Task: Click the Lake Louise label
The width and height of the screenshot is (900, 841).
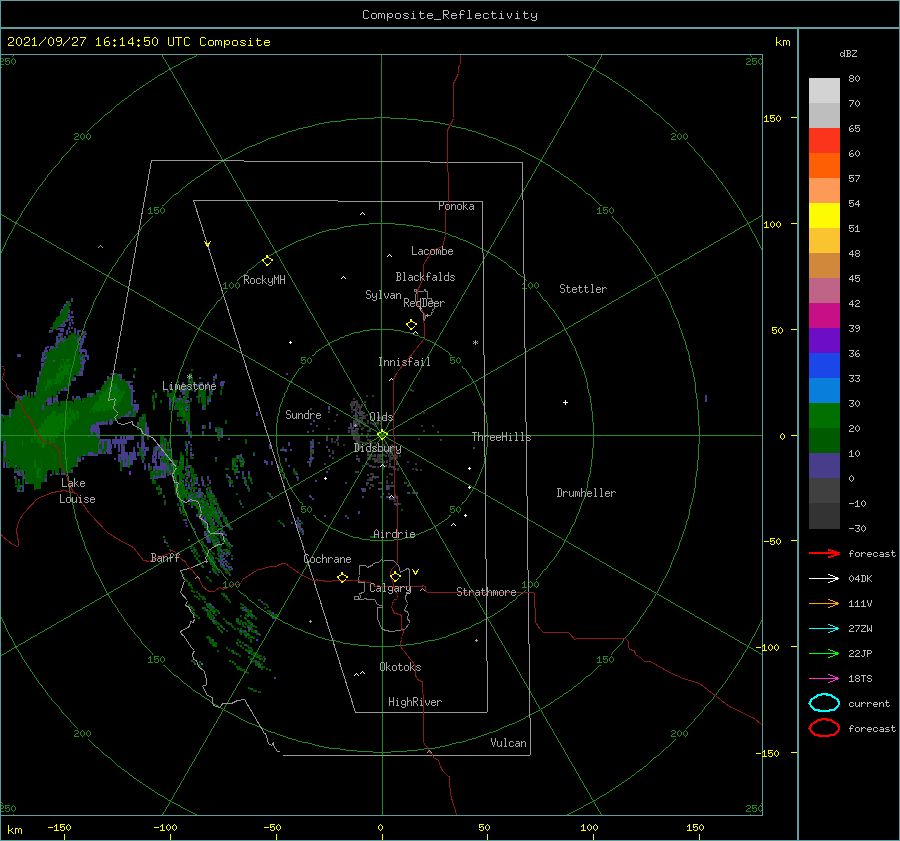Action: pos(77,491)
